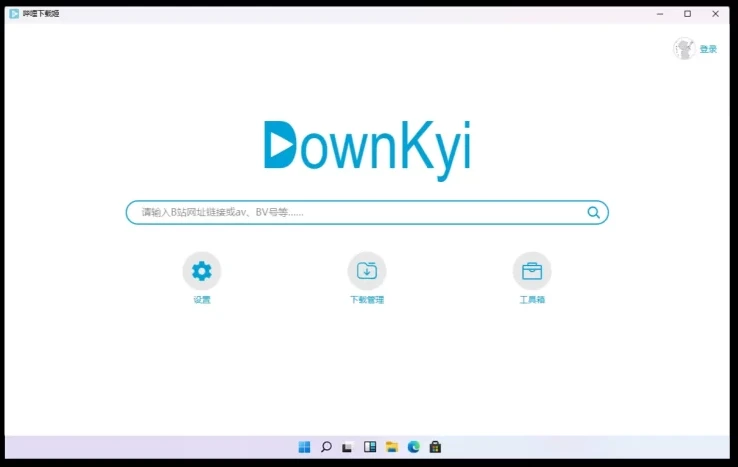Open the 工具箱 toolbox icon
Screen dimensions: 738x467
(x=532, y=271)
